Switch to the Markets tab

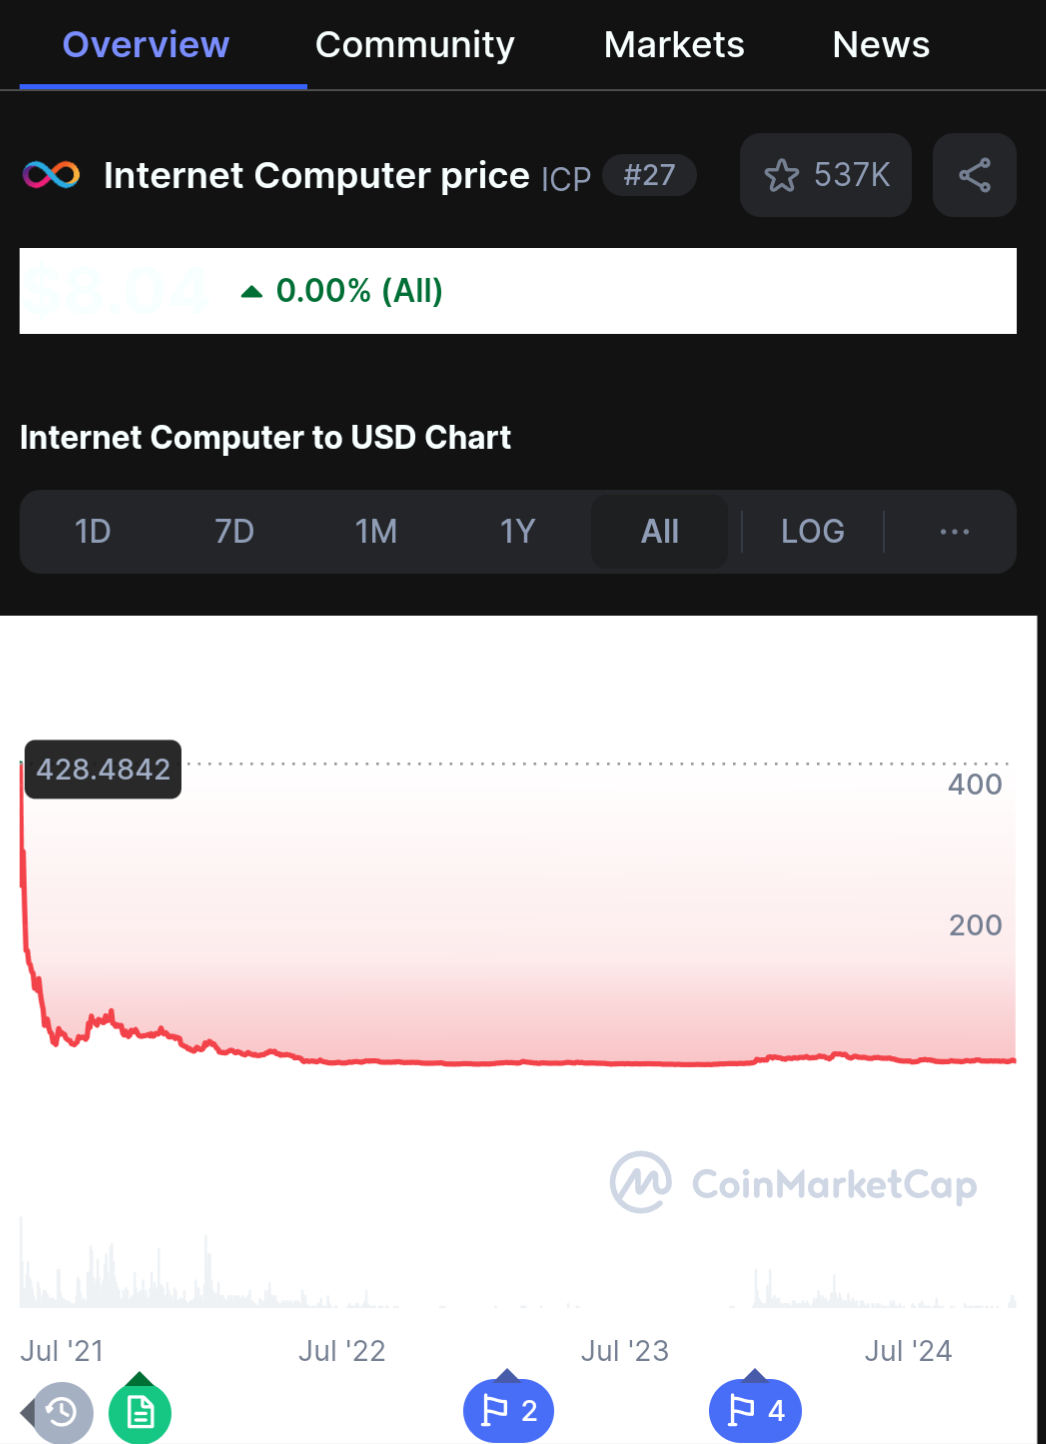pos(674,44)
